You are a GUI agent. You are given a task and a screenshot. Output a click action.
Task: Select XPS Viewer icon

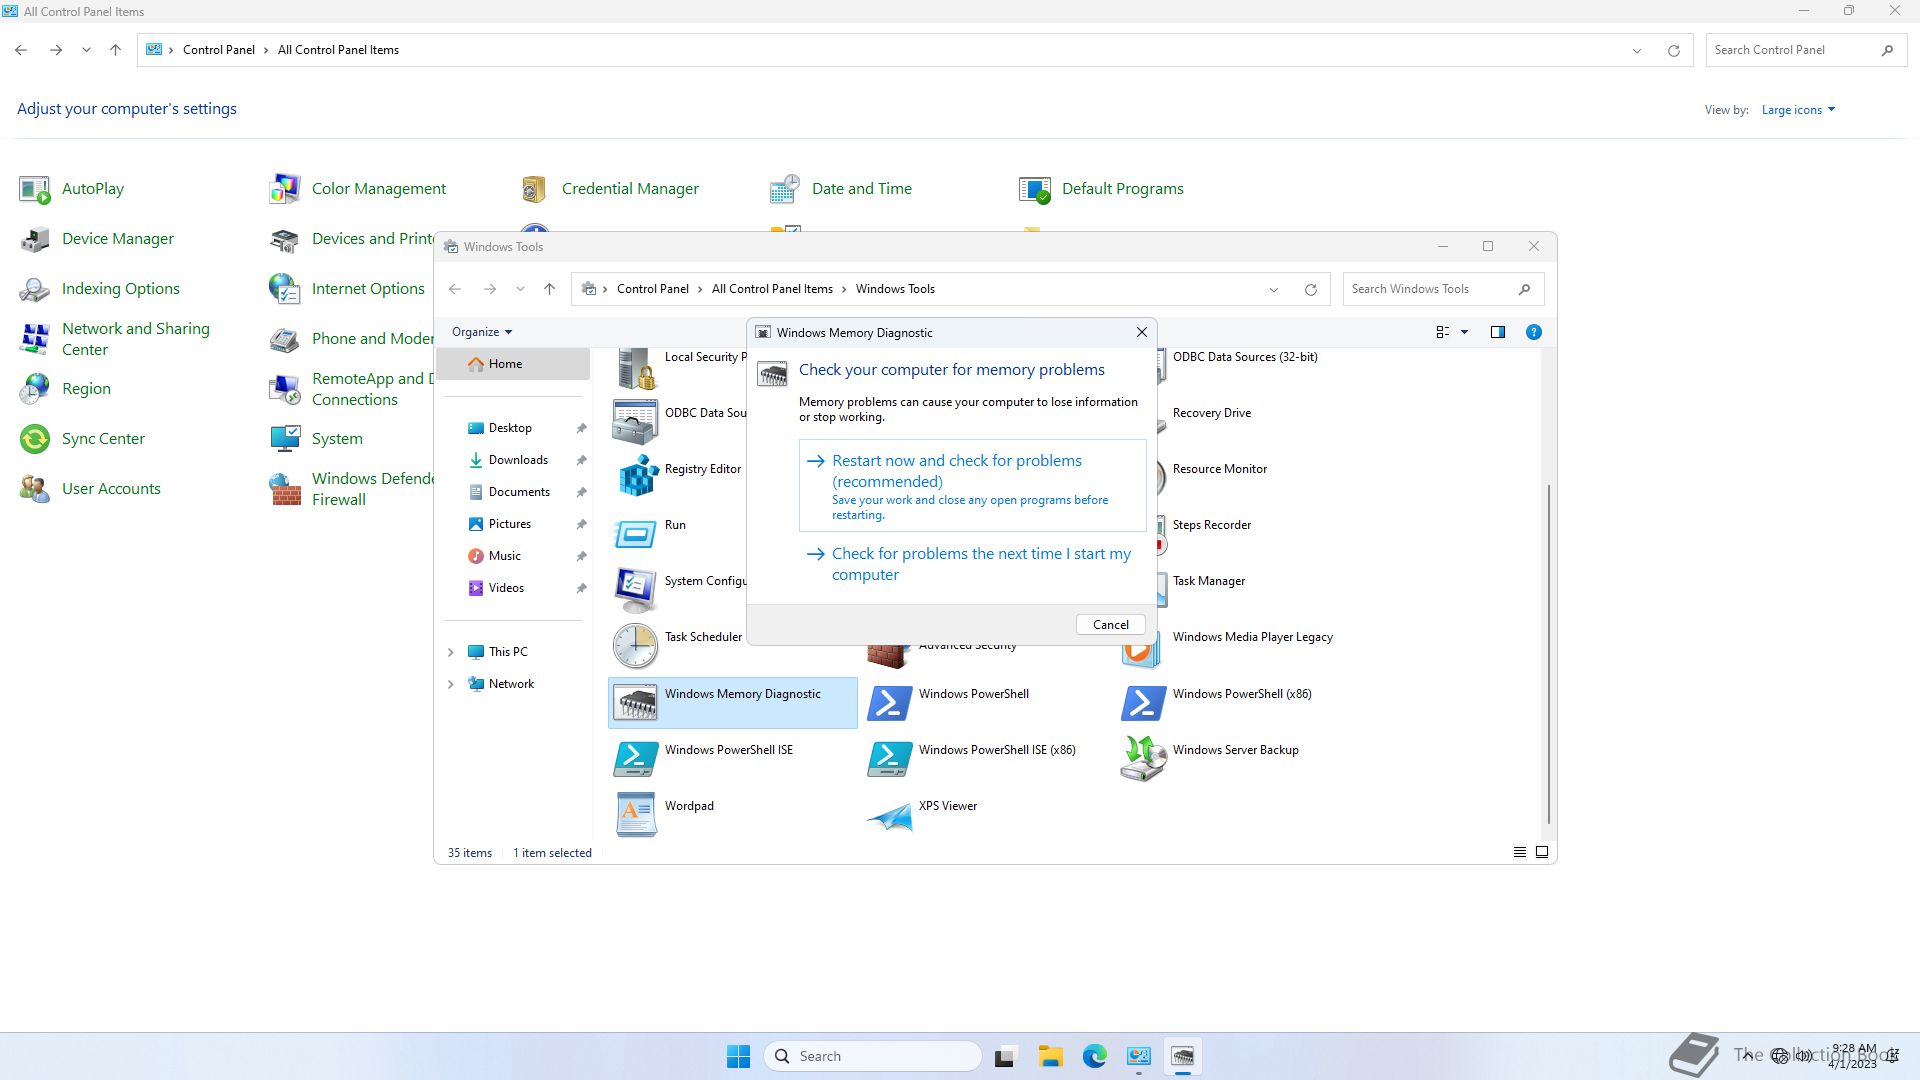[890, 817]
